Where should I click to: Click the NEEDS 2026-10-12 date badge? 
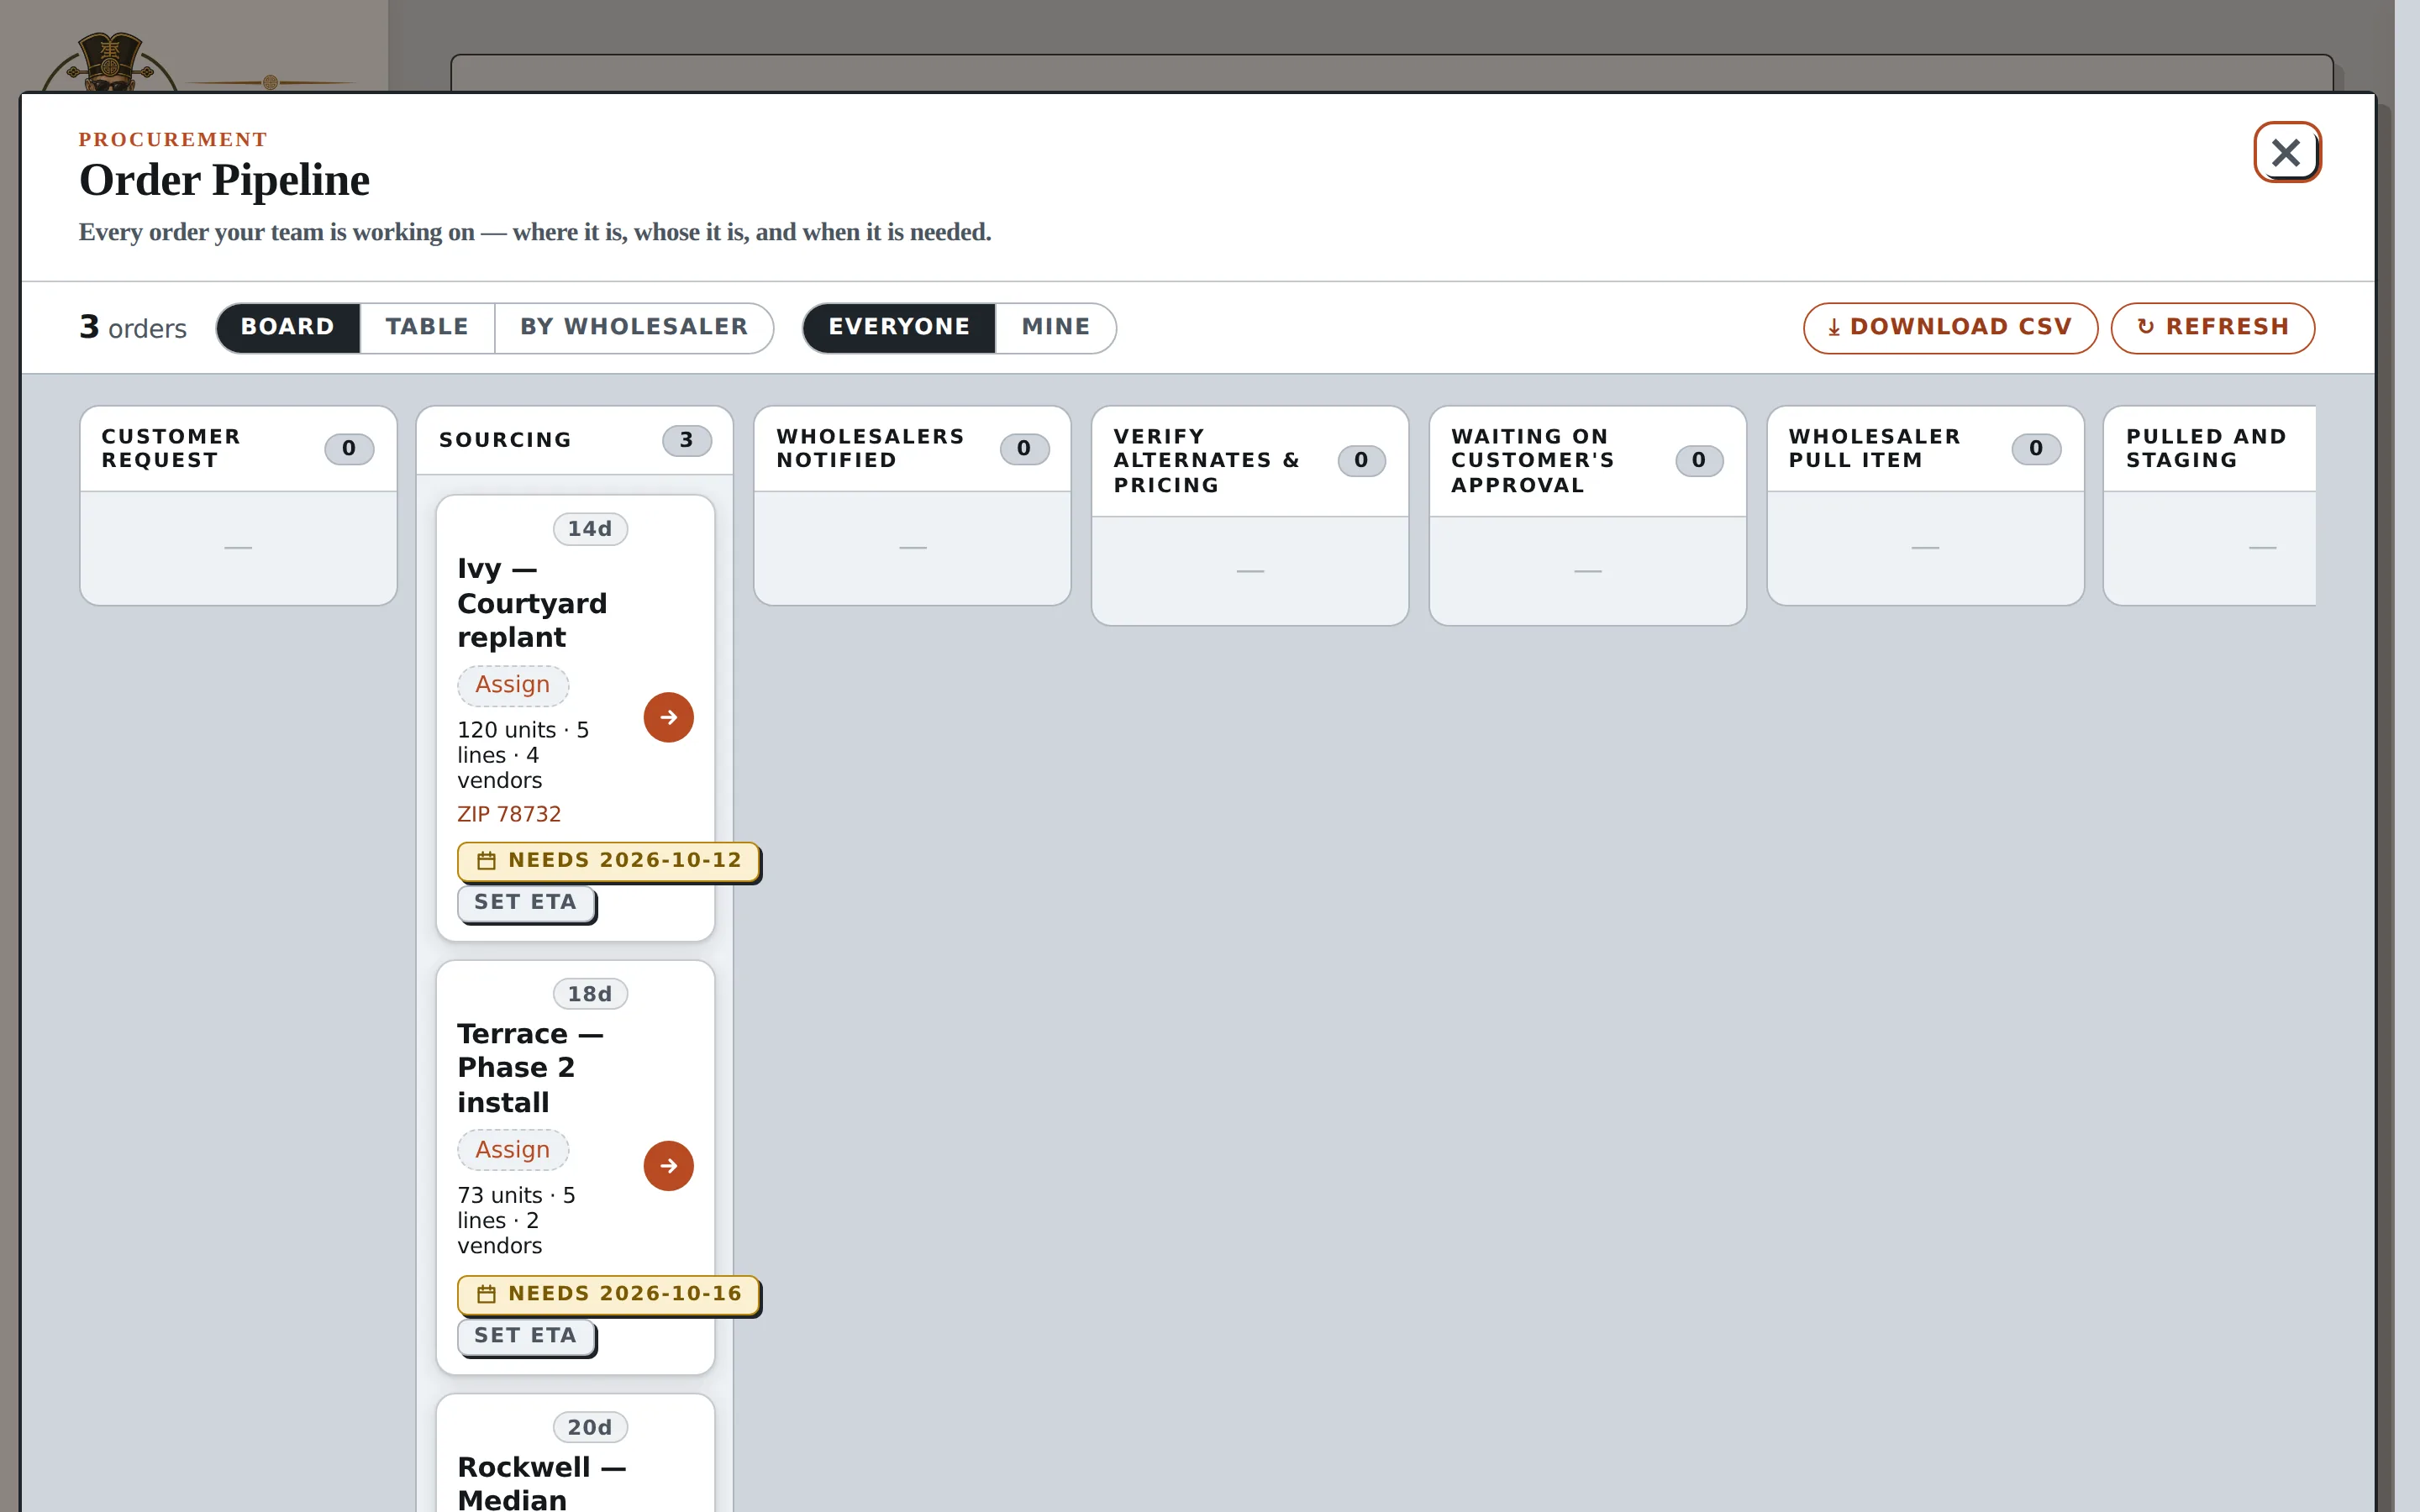click(x=608, y=861)
